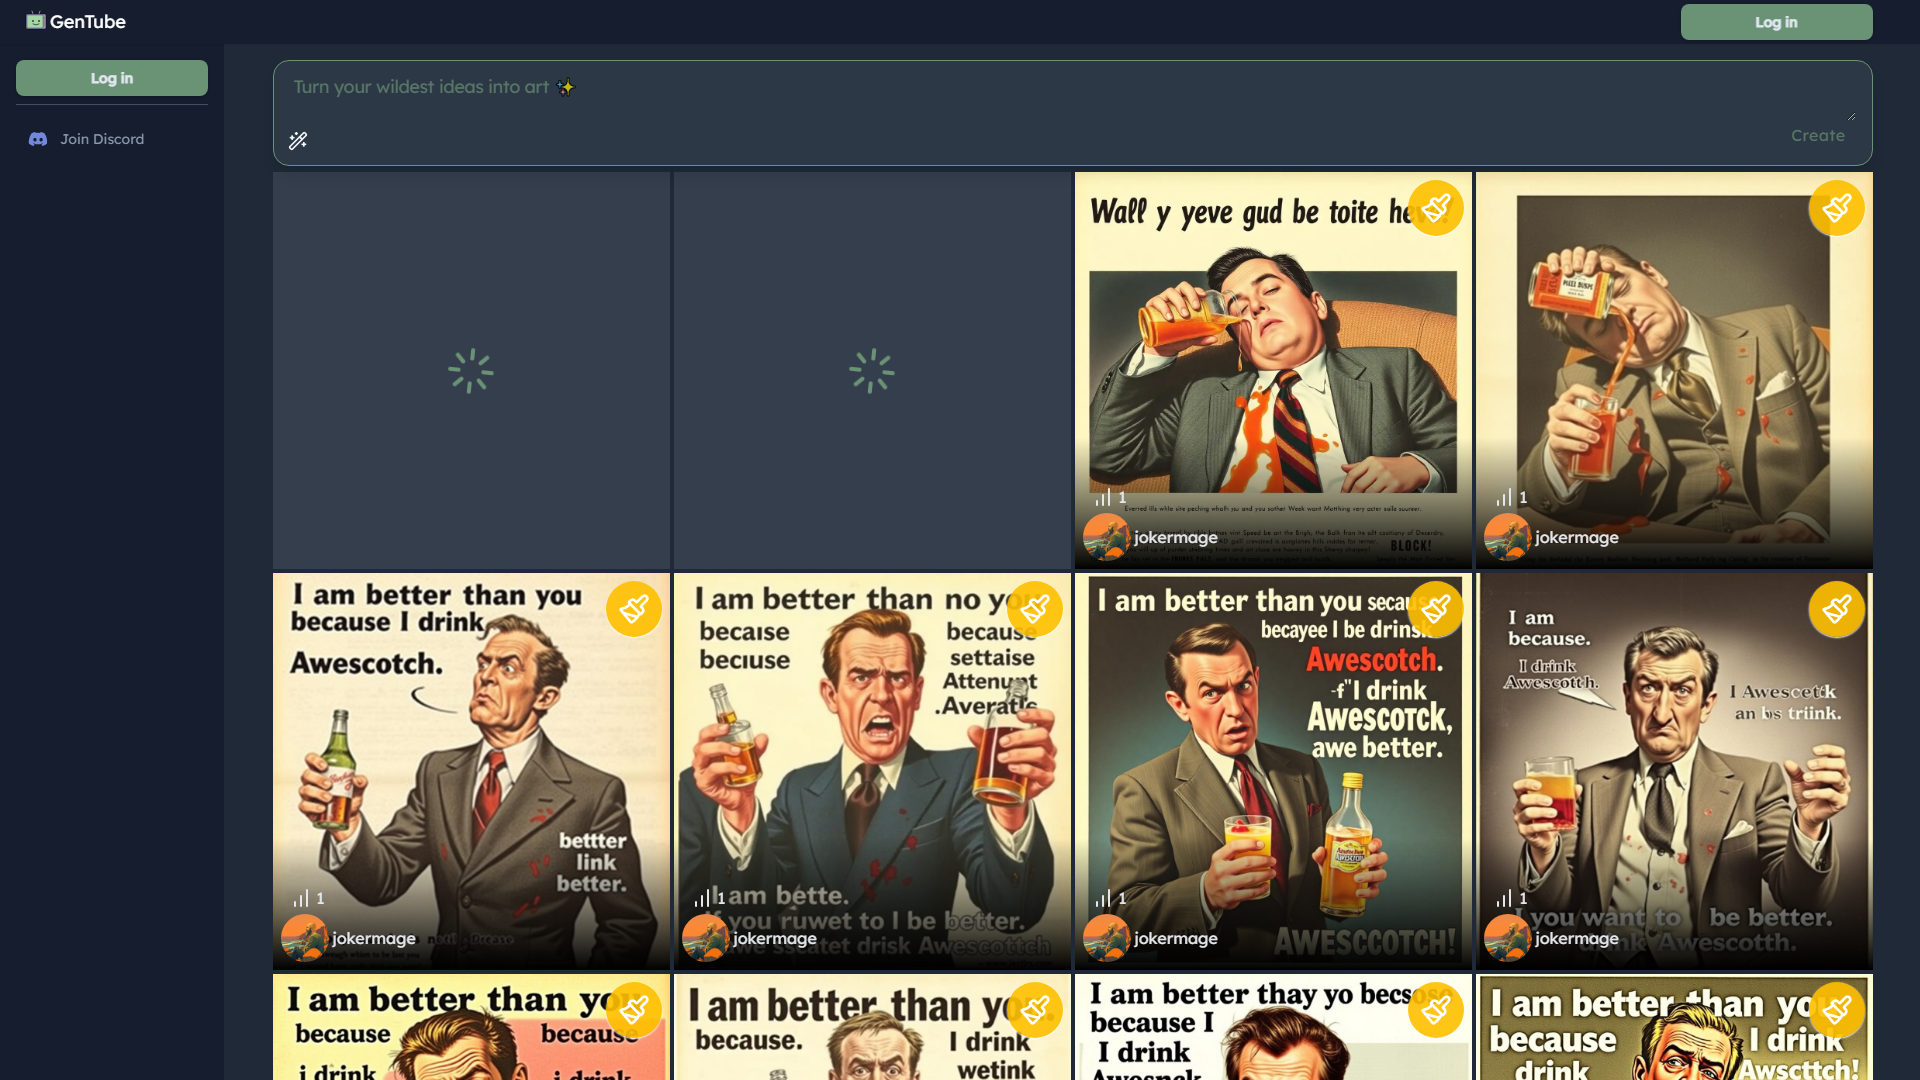Open the bottom-row poster with the pink background
Viewport: 1920px width, 1080px height.
[471, 1027]
